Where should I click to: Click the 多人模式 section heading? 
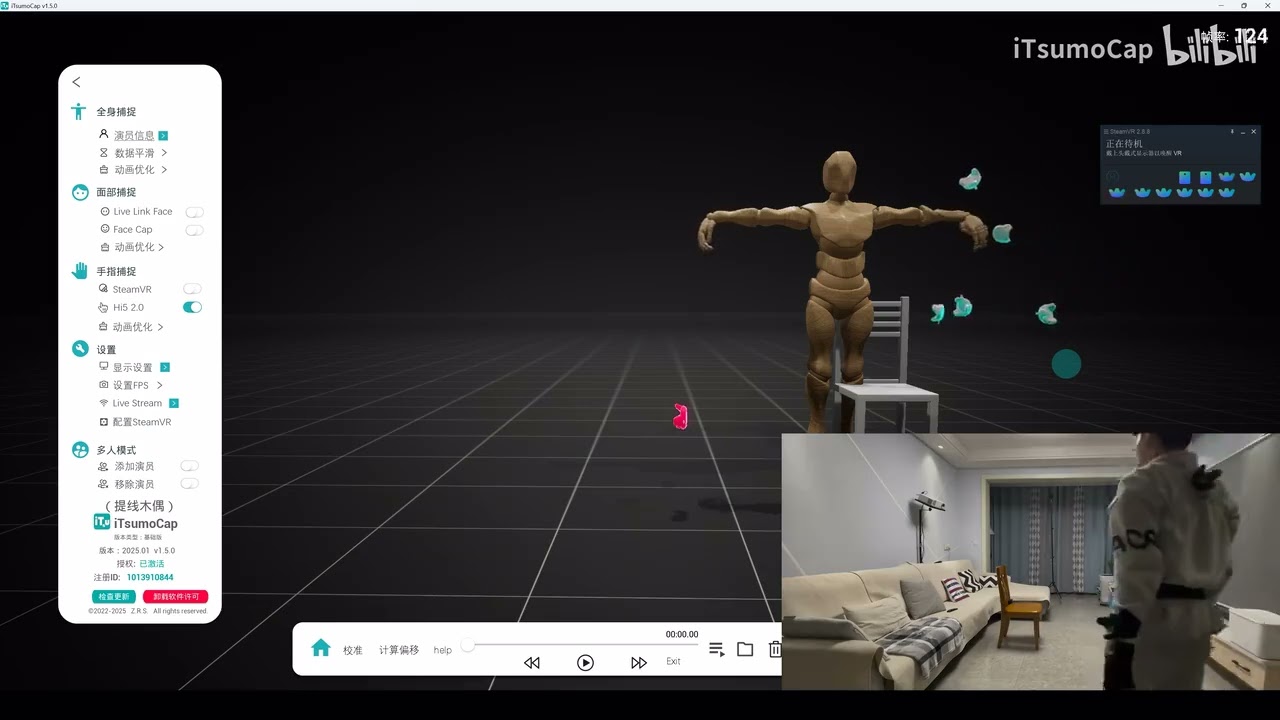[116, 450]
